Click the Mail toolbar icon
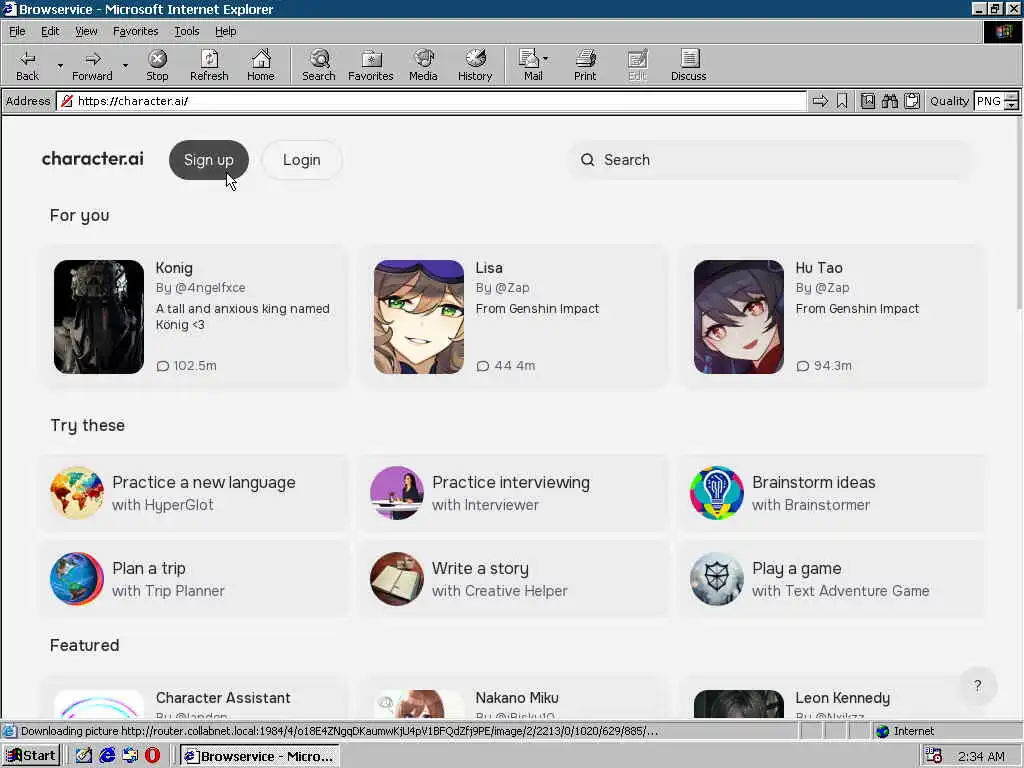The image size is (1024, 768). (x=530, y=65)
